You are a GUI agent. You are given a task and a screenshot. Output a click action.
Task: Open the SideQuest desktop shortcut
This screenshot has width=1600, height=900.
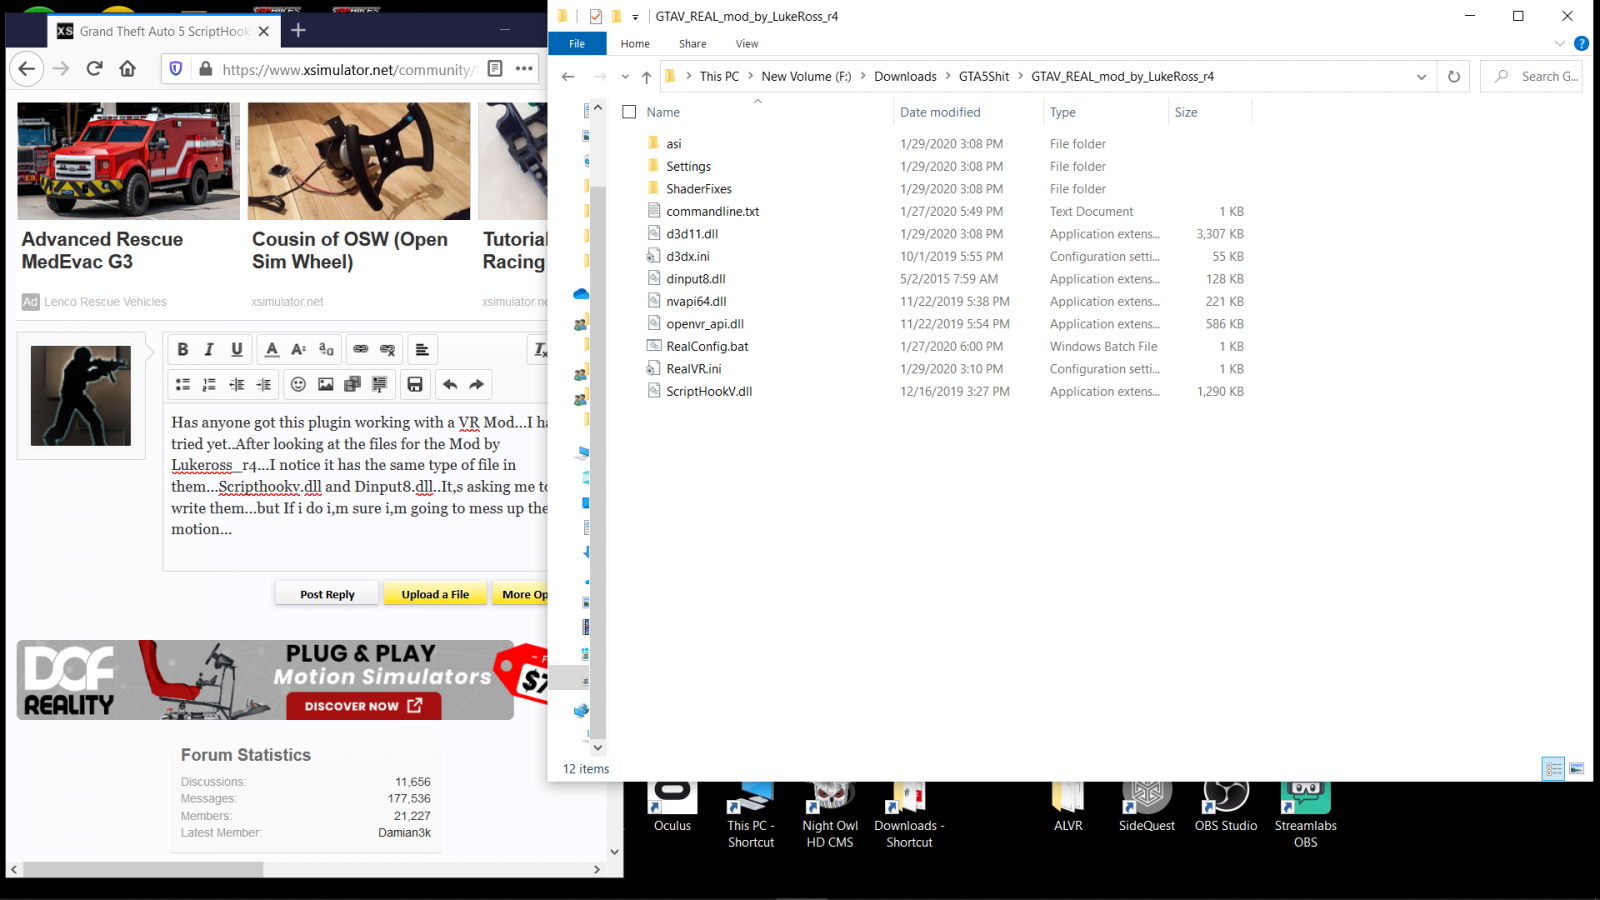tap(1147, 808)
